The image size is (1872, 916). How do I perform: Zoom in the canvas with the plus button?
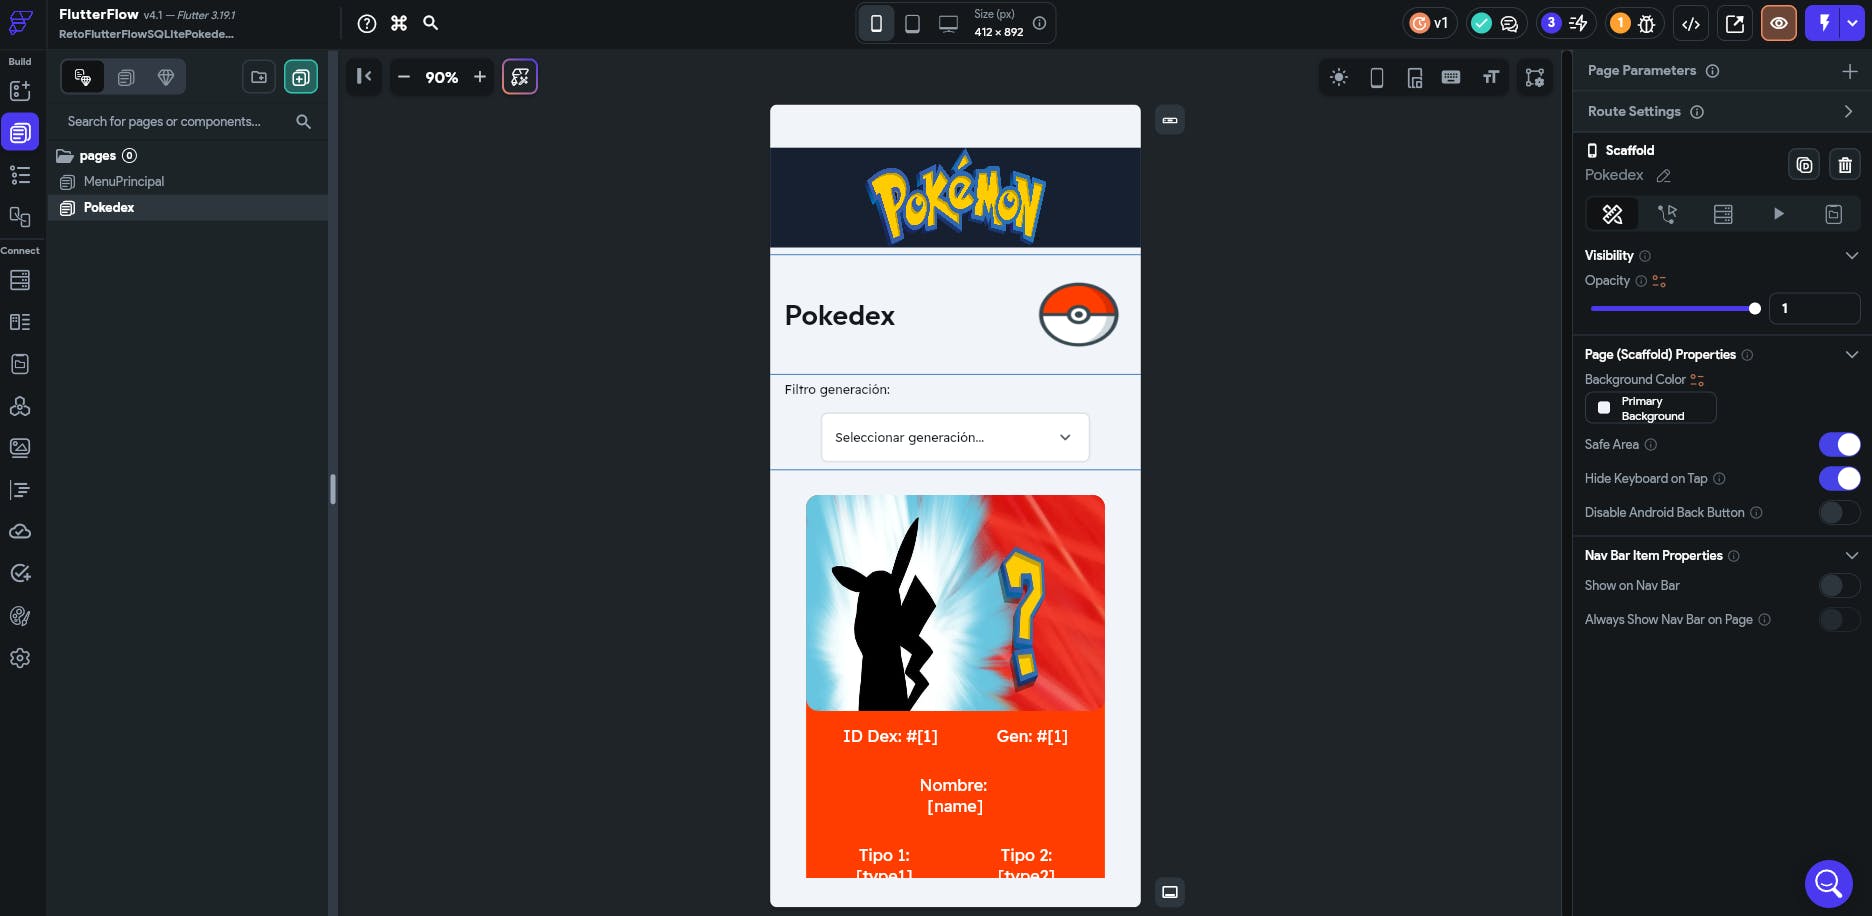click(480, 77)
